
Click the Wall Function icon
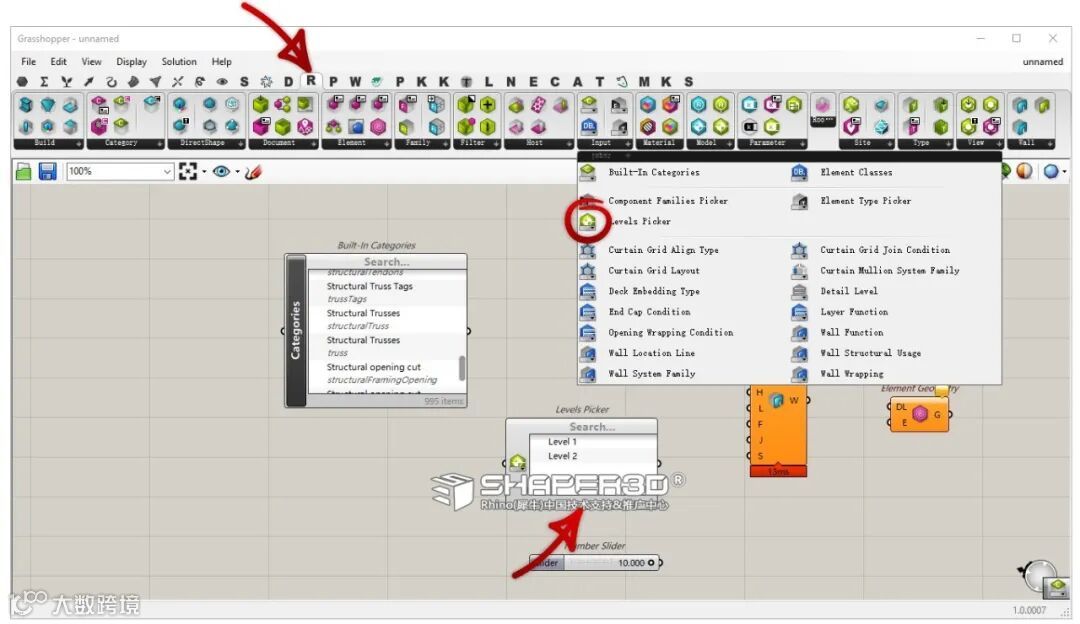click(799, 333)
